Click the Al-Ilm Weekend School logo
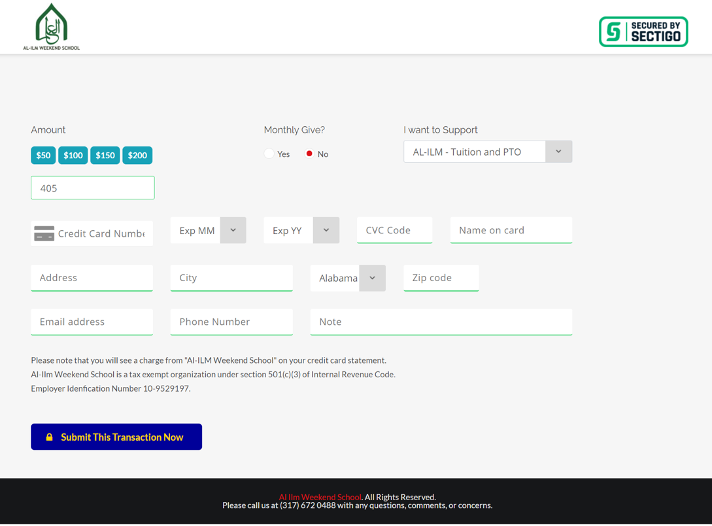 (x=51, y=27)
